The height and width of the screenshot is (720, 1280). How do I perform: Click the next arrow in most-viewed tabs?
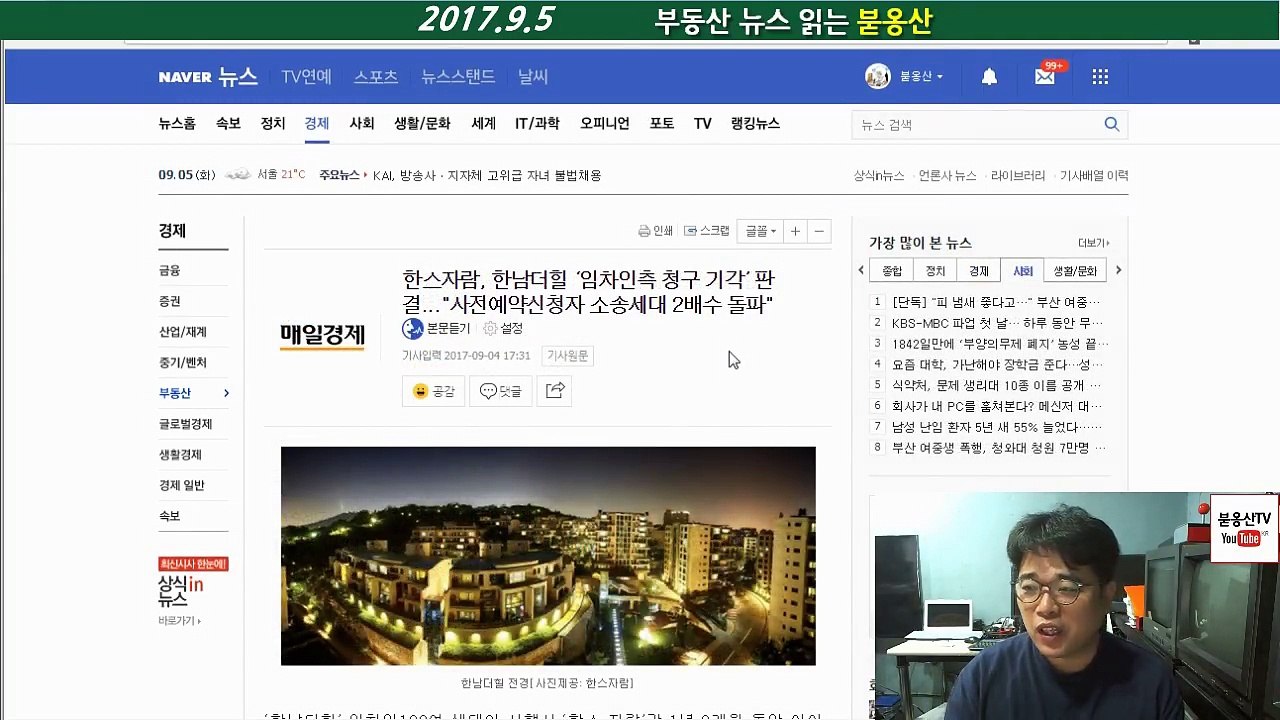1118,270
